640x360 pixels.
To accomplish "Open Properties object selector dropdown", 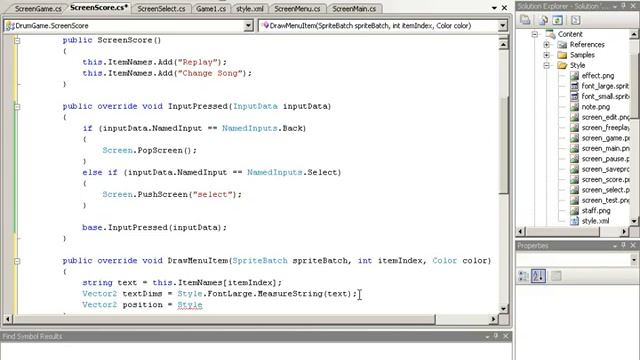I will click(x=633, y=260).
